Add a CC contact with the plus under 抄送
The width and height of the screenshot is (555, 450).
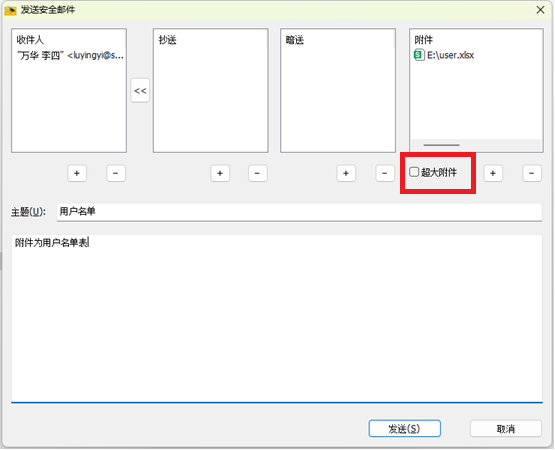tap(220, 173)
